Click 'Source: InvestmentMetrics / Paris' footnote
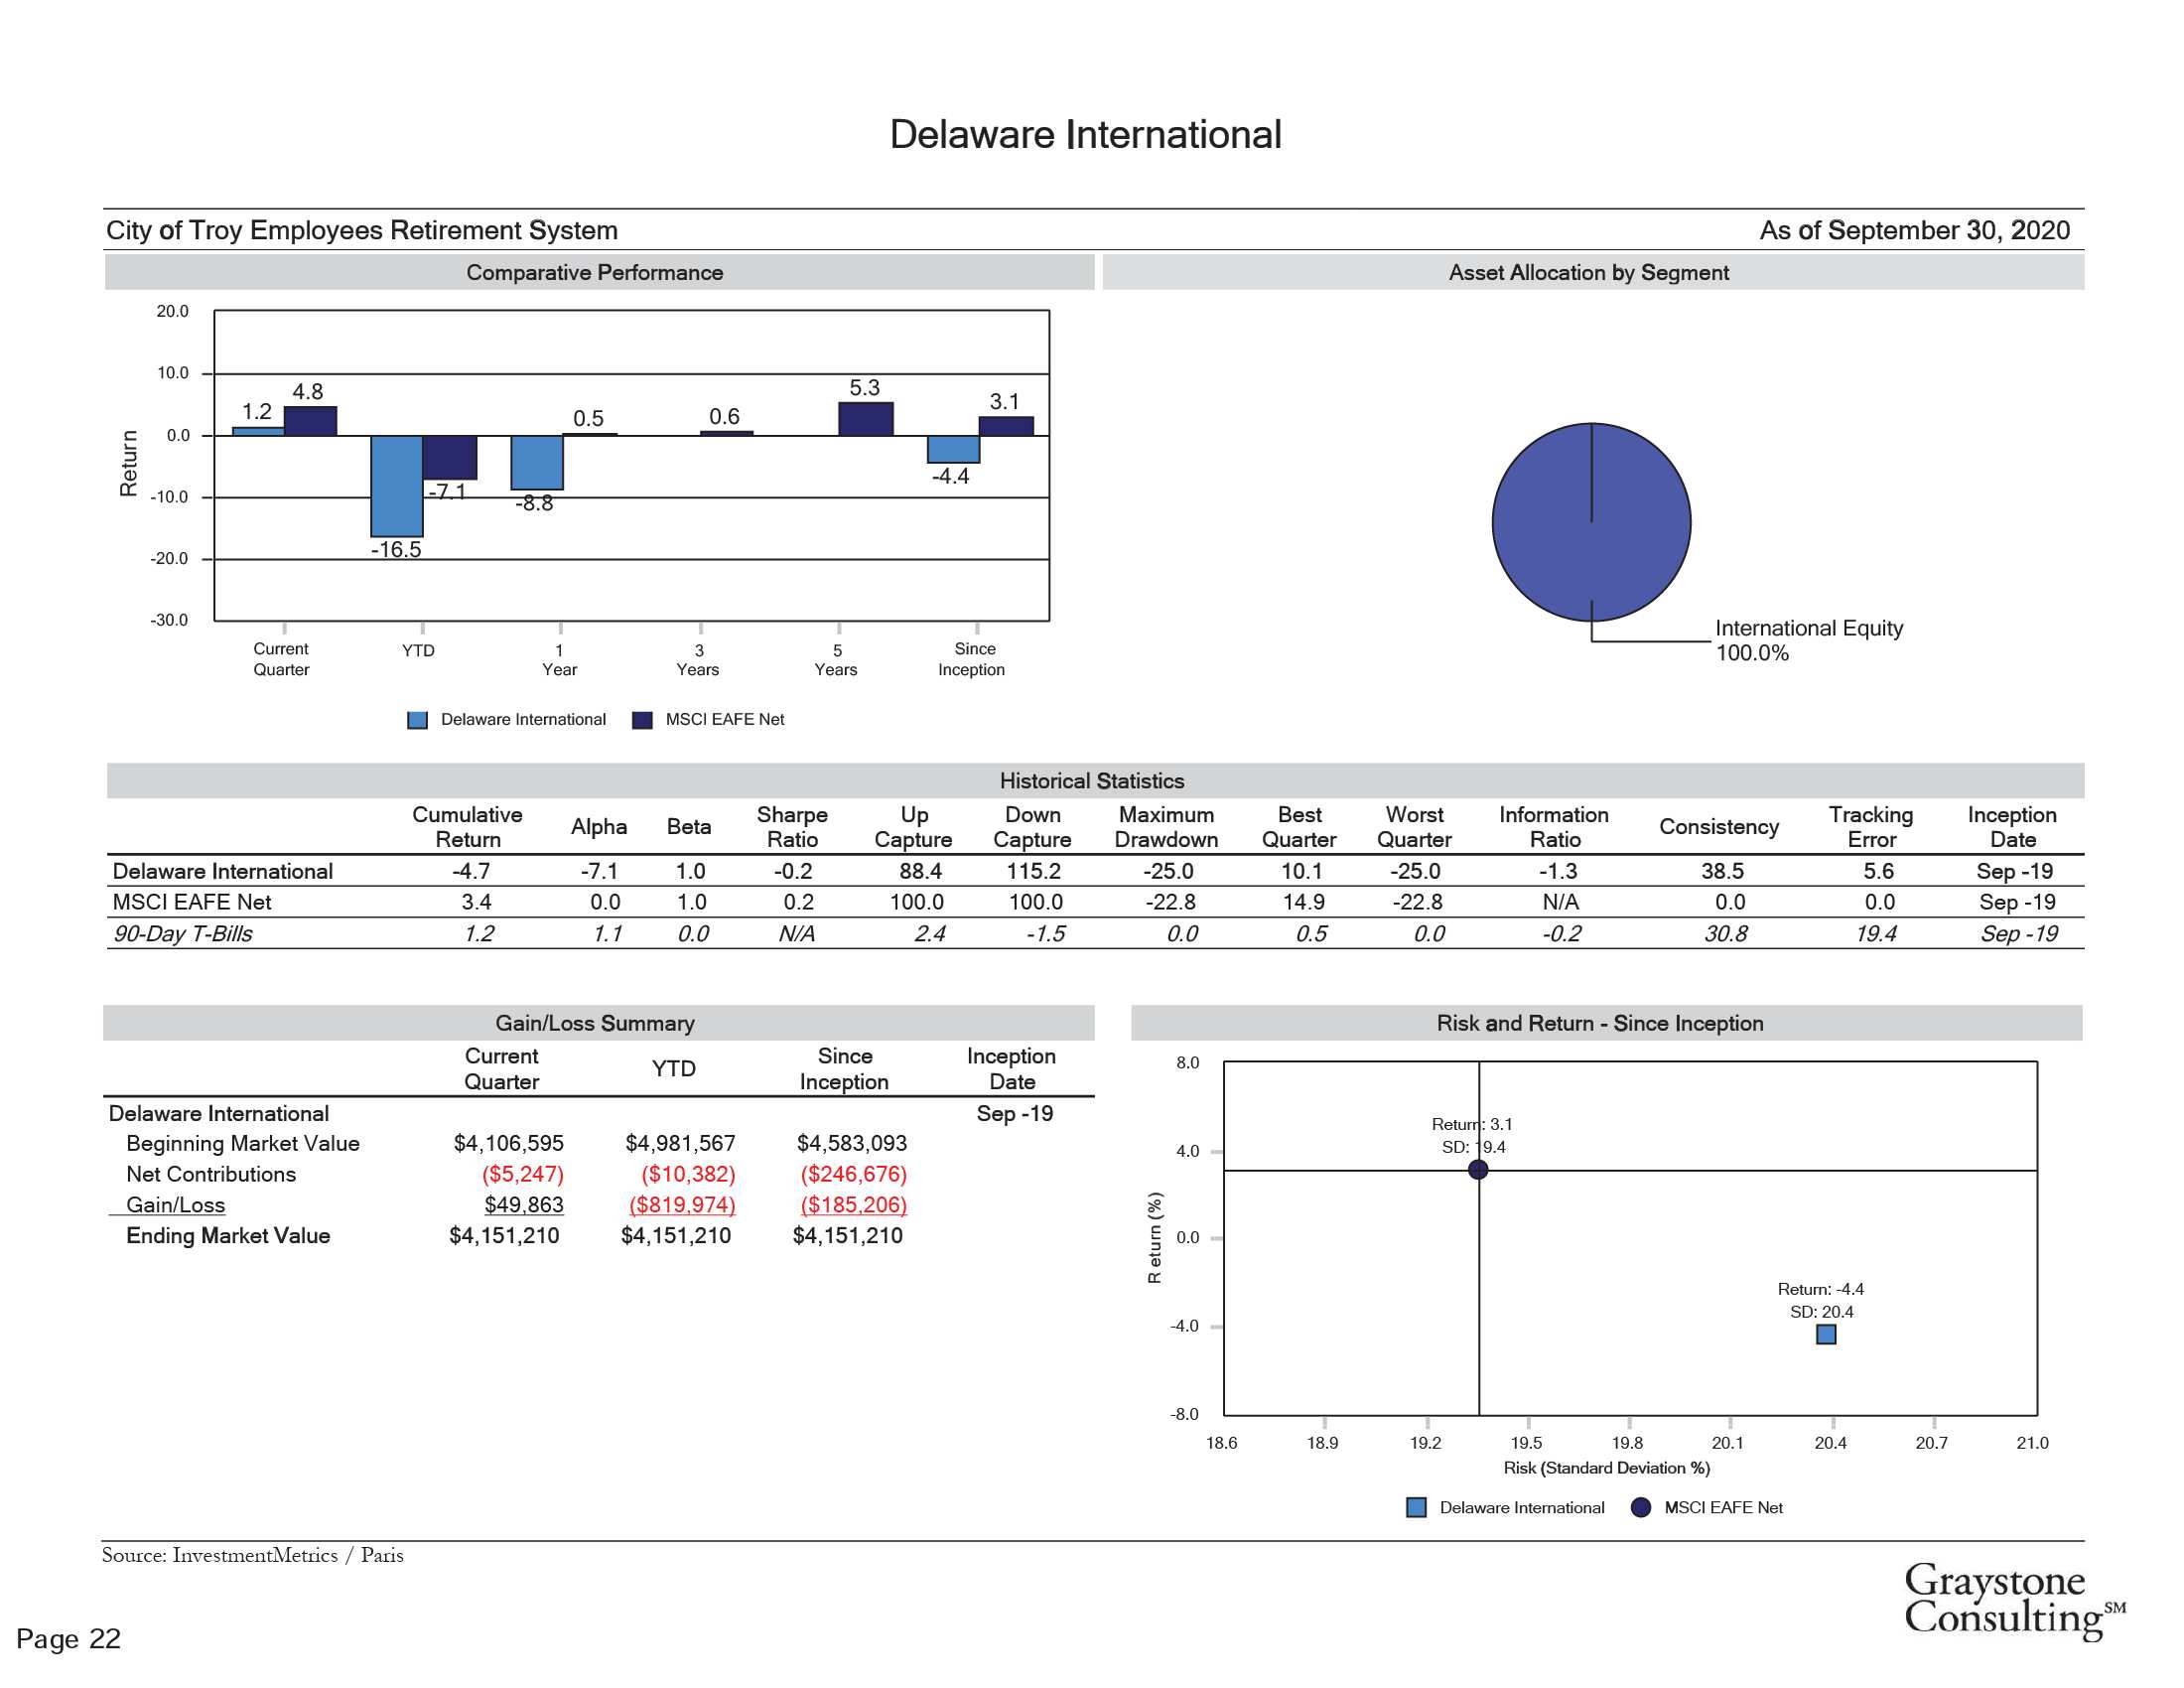 pyautogui.click(x=253, y=1555)
